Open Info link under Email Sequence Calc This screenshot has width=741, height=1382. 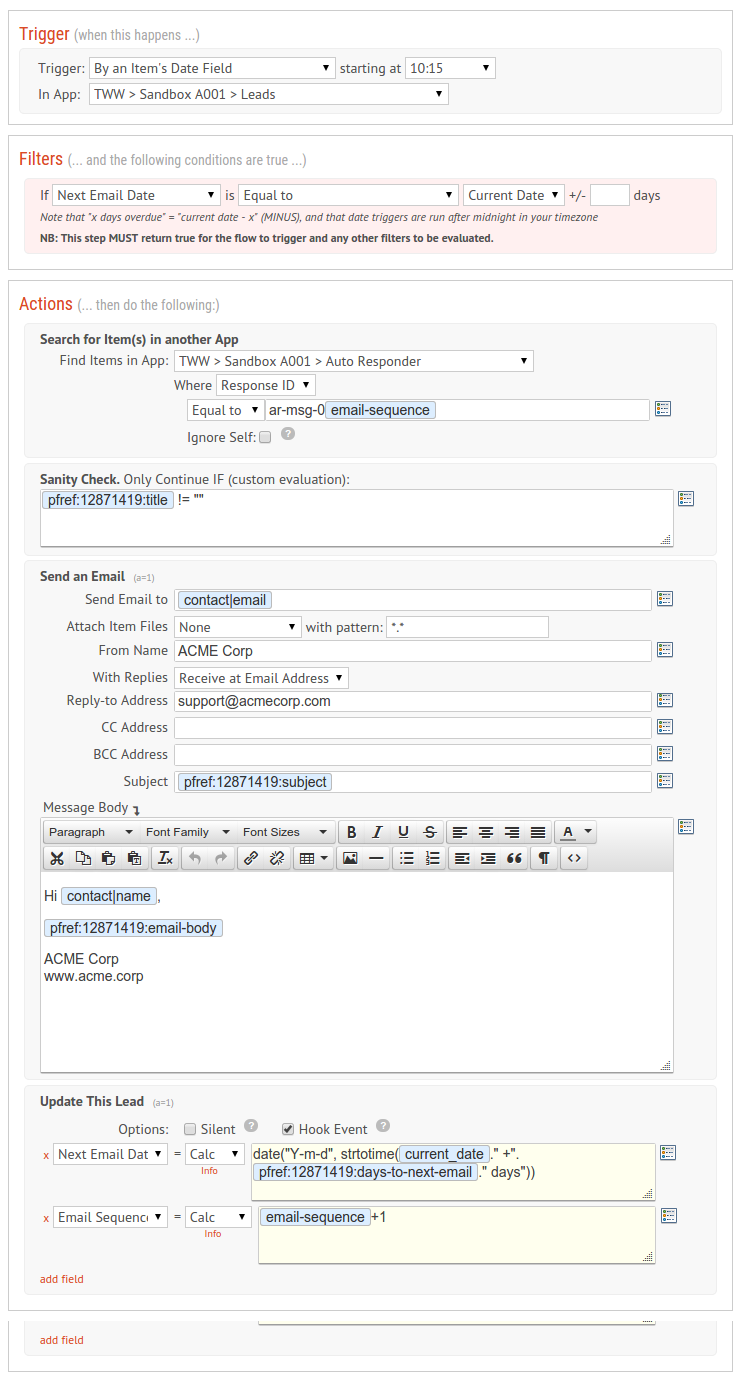click(x=213, y=1234)
